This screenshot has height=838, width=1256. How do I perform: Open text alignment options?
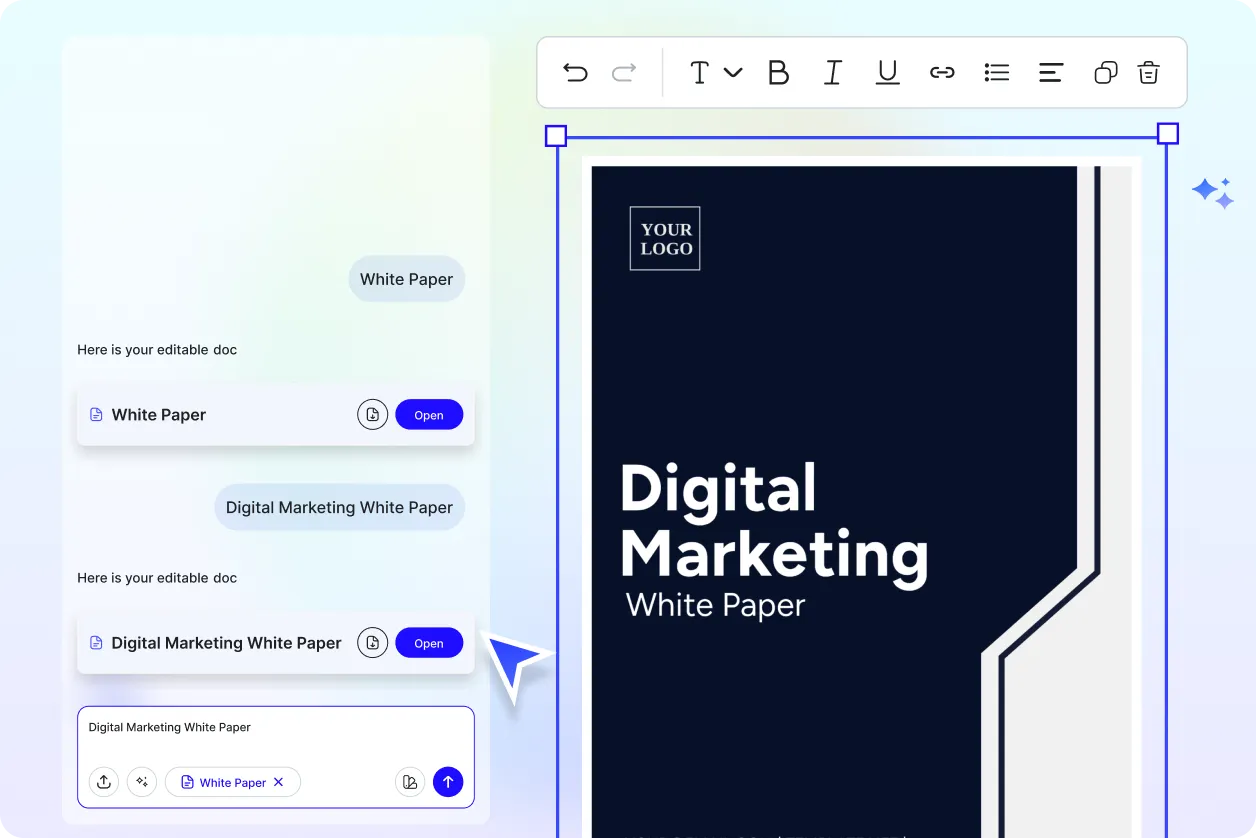tap(1051, 72)
